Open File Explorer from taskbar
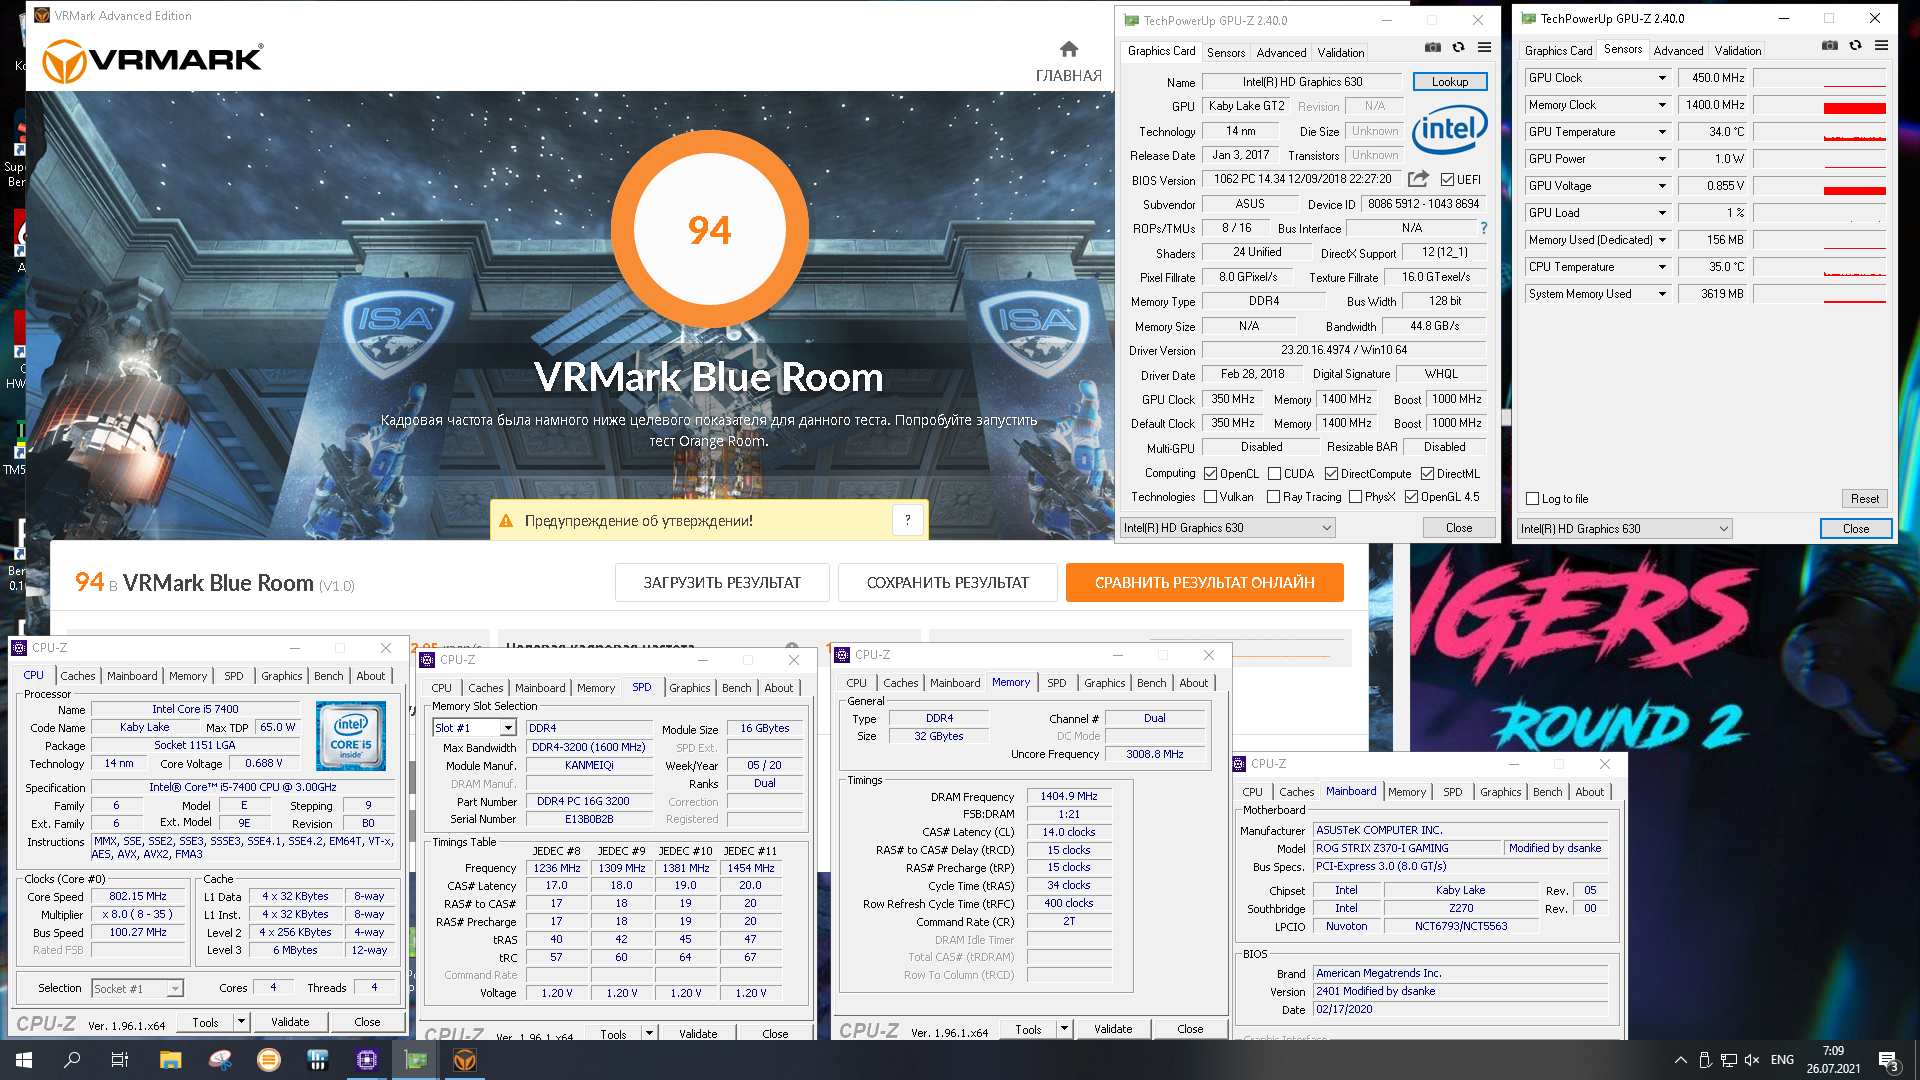 [170, 1060]
